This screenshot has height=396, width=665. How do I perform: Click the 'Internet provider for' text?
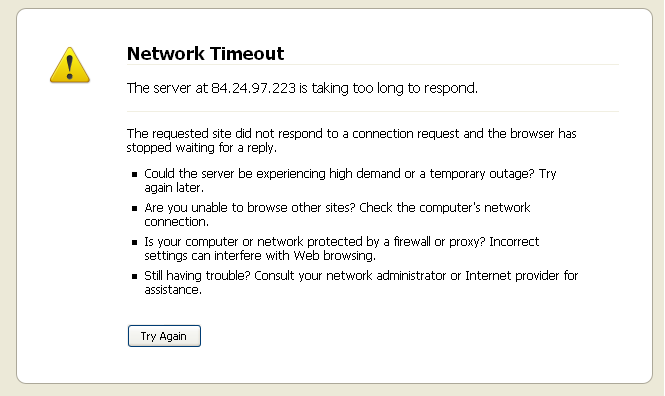pos(522,276)
